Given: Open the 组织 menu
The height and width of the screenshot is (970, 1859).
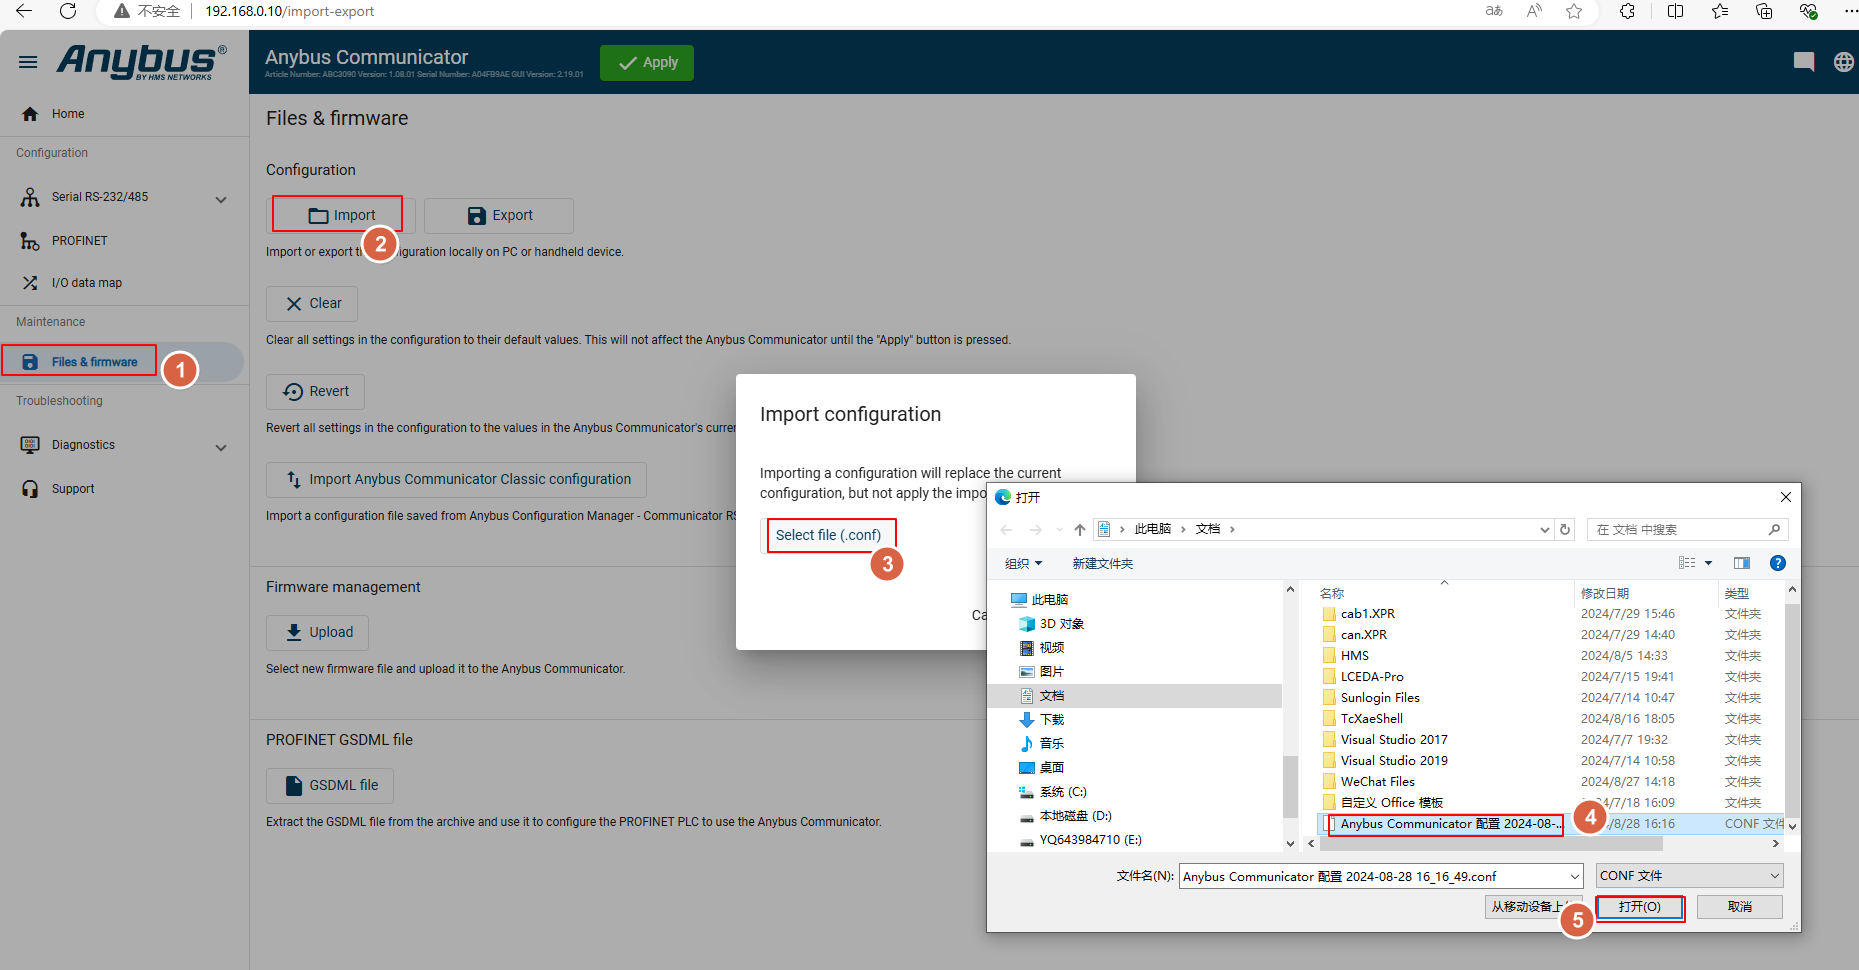Looking at the screenshot, I should [x=1023, y=564].
